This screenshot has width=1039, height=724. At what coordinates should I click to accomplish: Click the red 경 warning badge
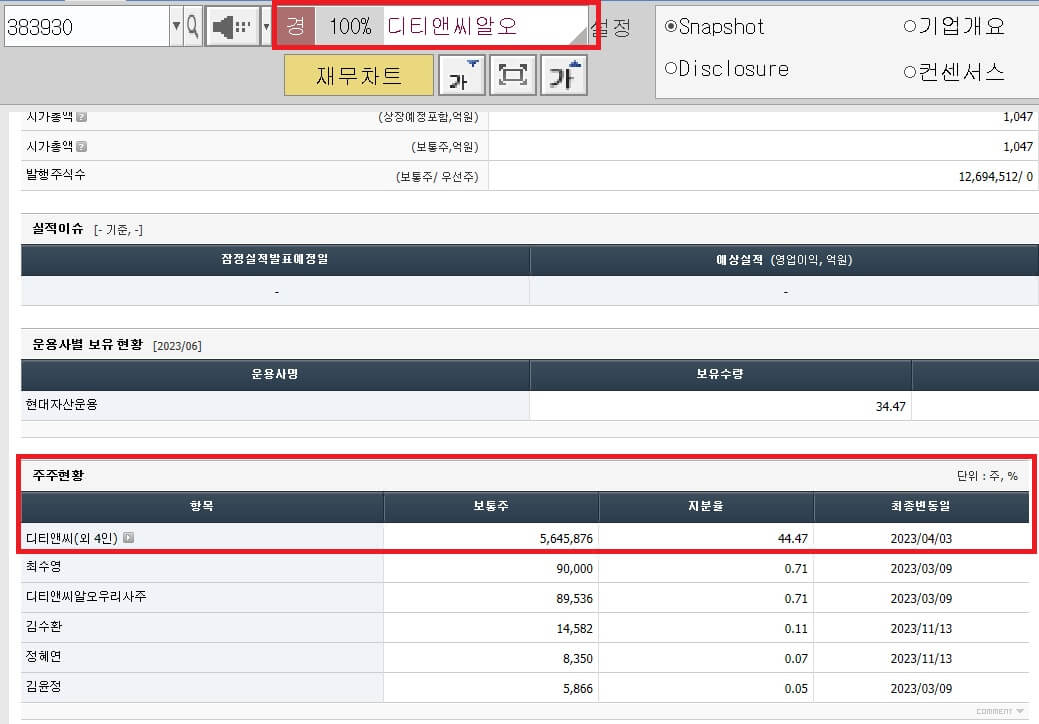296,26
